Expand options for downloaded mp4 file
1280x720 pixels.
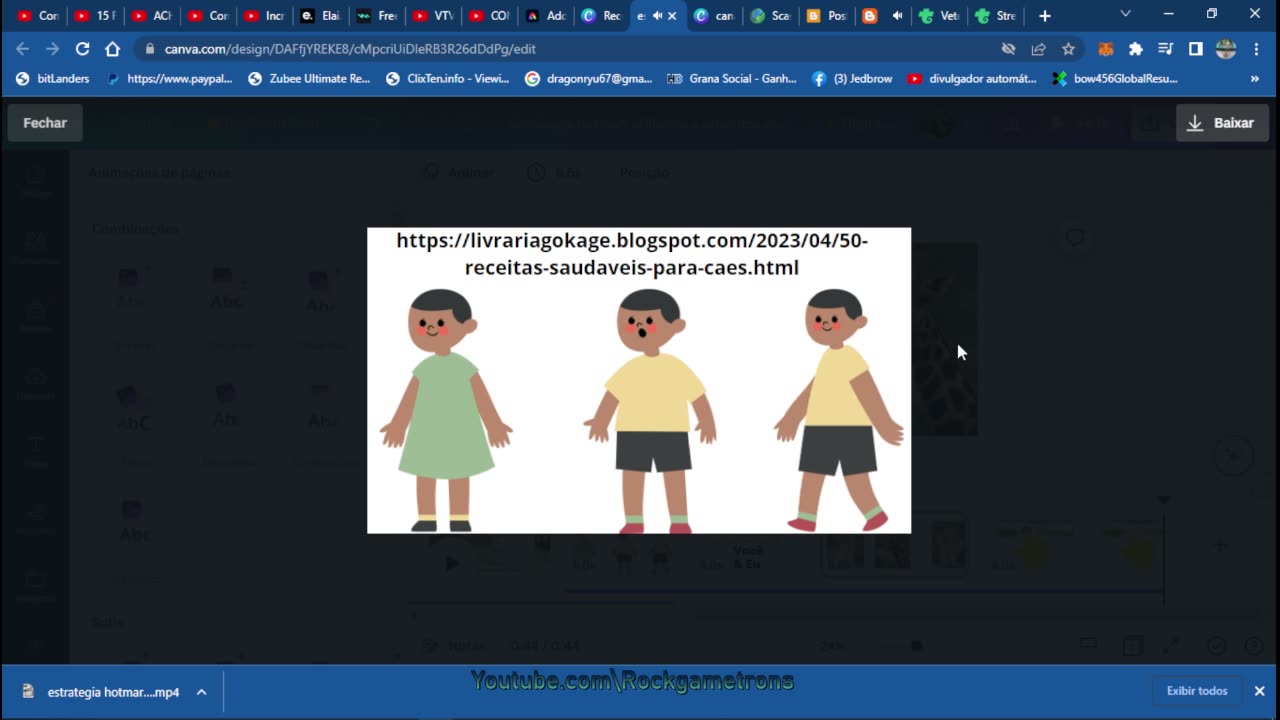click(201, 692)
